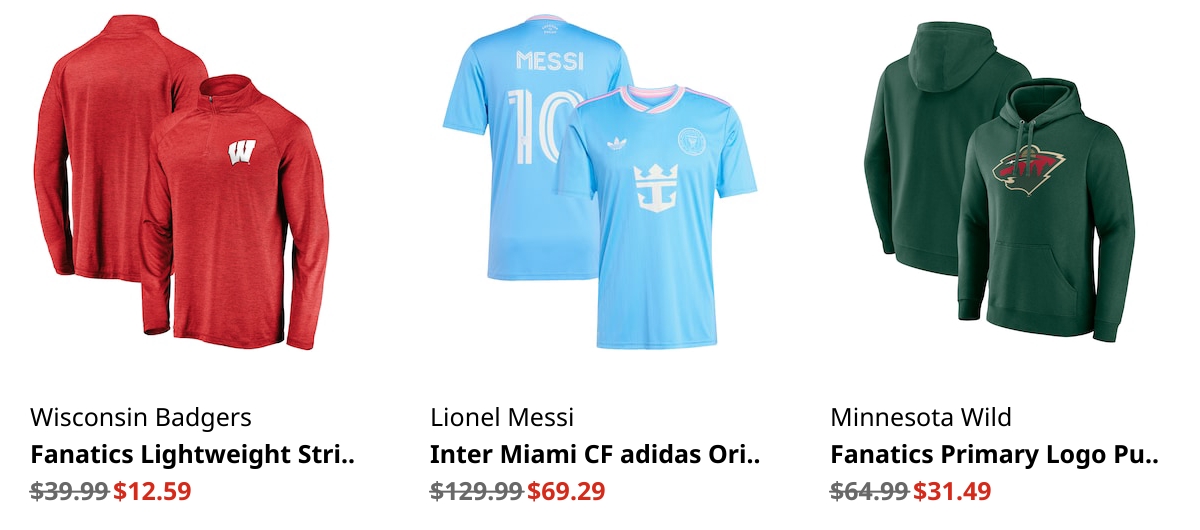Click the $69.29 sale price
Screen dimensions: 1200x530
pyautogui.click(x=566, y=492)
